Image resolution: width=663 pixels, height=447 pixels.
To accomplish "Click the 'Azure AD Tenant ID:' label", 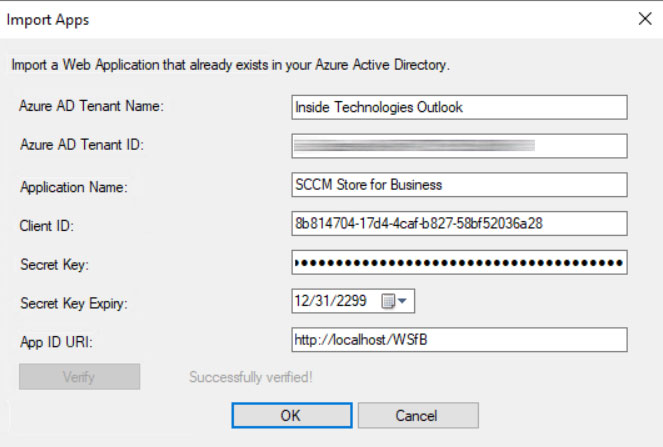I will [82, 145].
